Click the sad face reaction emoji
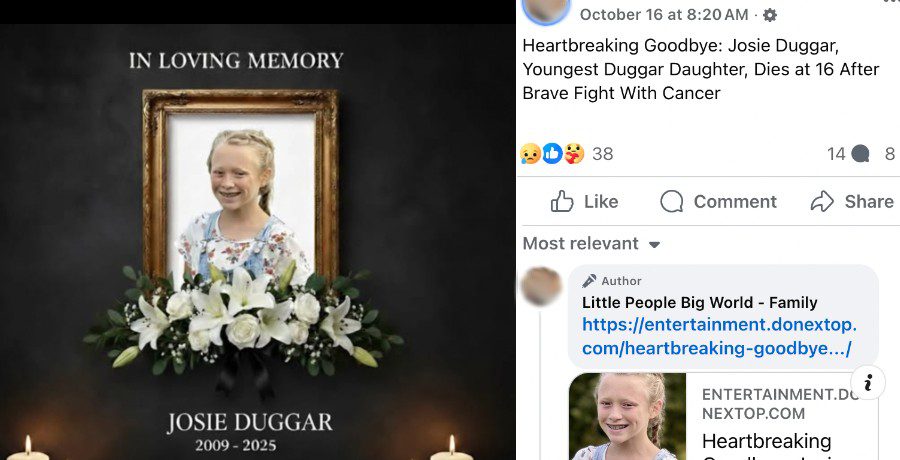Viewport: 900px width, 460px height. pos(530,153)
